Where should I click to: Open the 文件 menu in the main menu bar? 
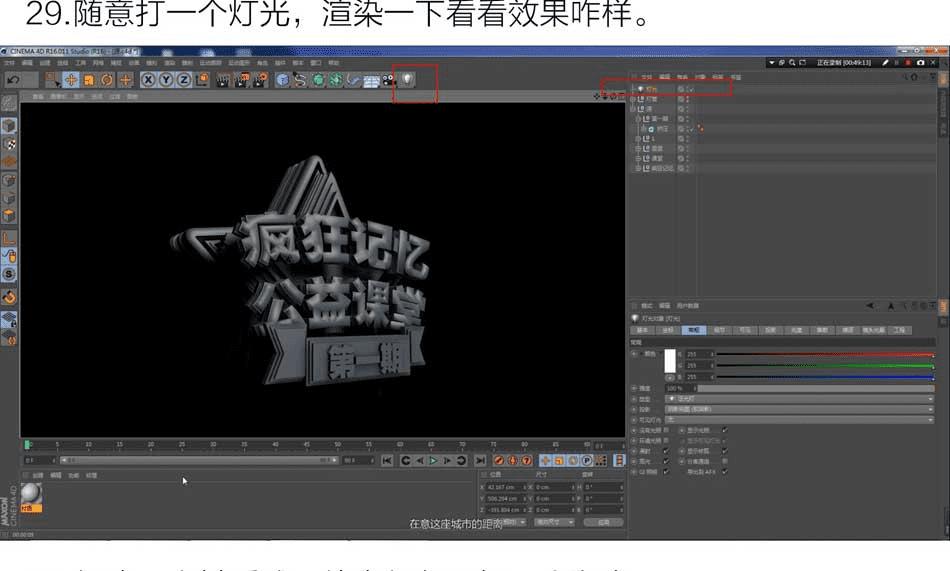[x=10, y=63]
